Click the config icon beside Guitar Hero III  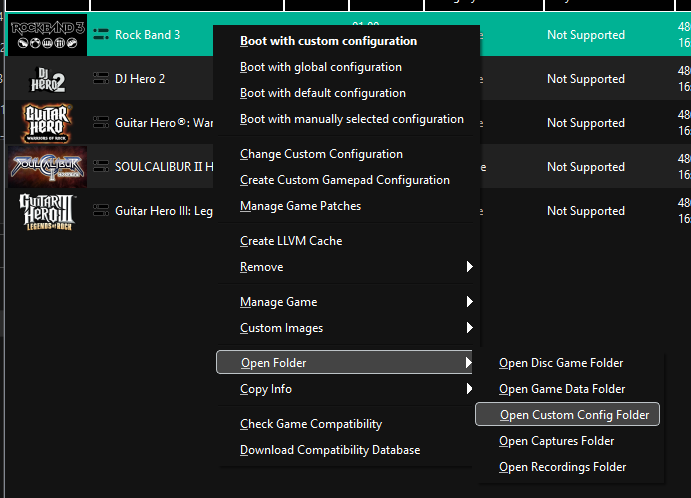pyautogui.click(x=101, y=210)
